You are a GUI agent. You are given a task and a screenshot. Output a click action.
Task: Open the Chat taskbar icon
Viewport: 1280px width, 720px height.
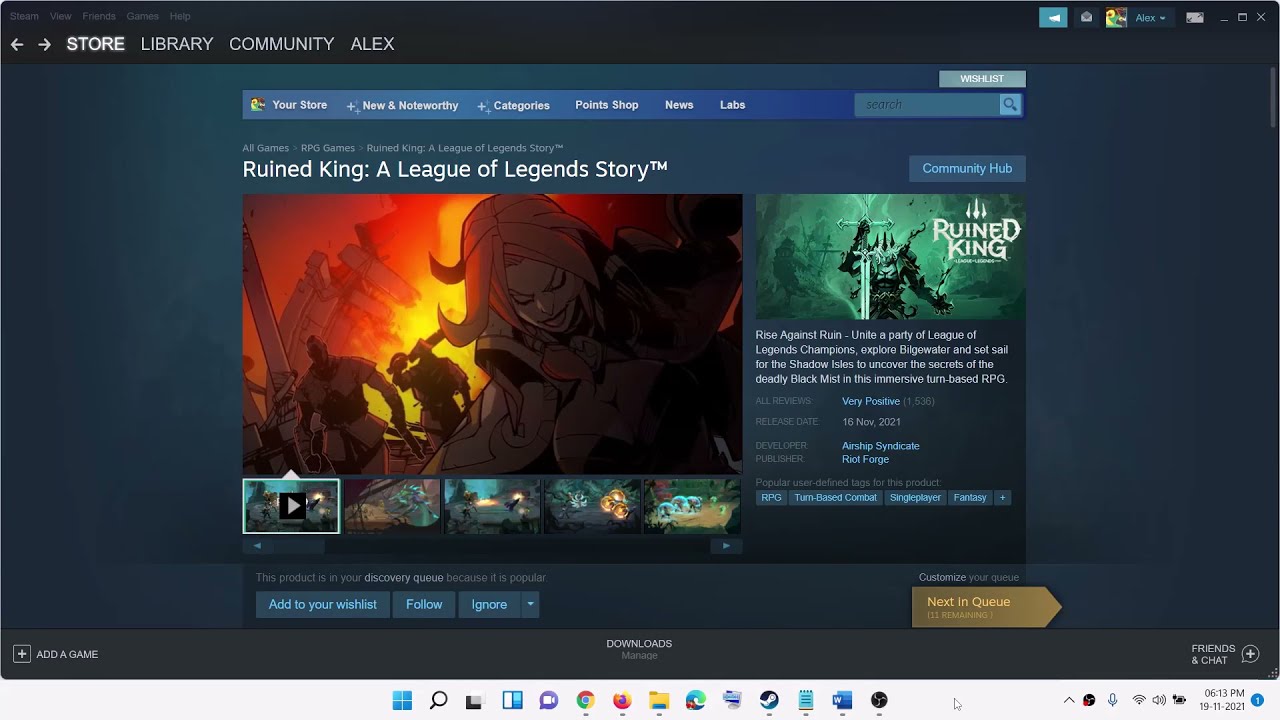(x=548, y=700)
